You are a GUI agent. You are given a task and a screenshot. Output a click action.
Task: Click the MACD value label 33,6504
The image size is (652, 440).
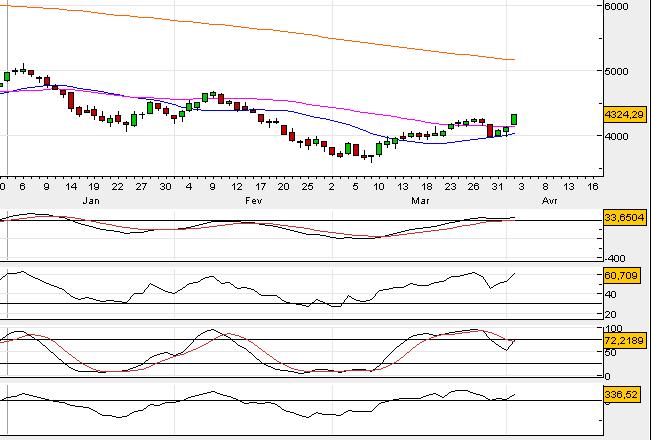625,217
